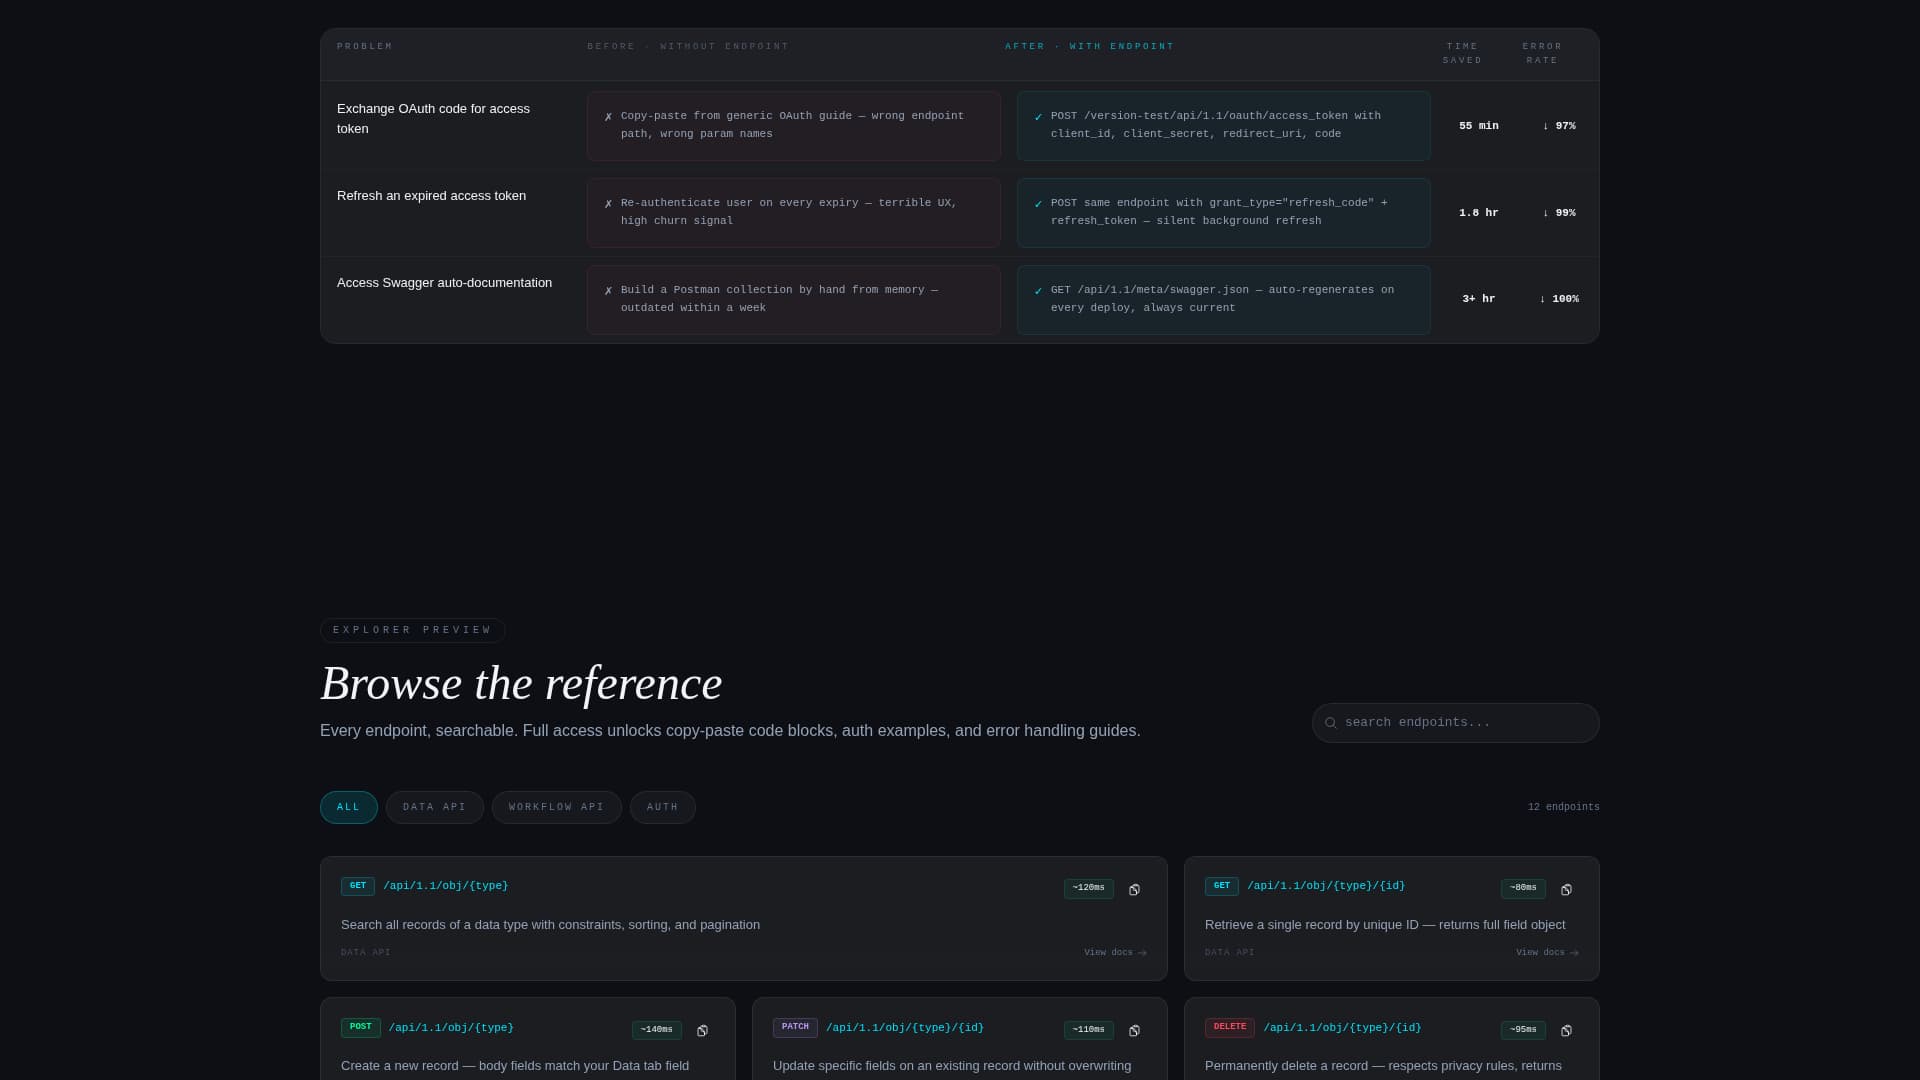Click the TIME SAVED column header
1920x1080 pixels.
[1462, 54]
